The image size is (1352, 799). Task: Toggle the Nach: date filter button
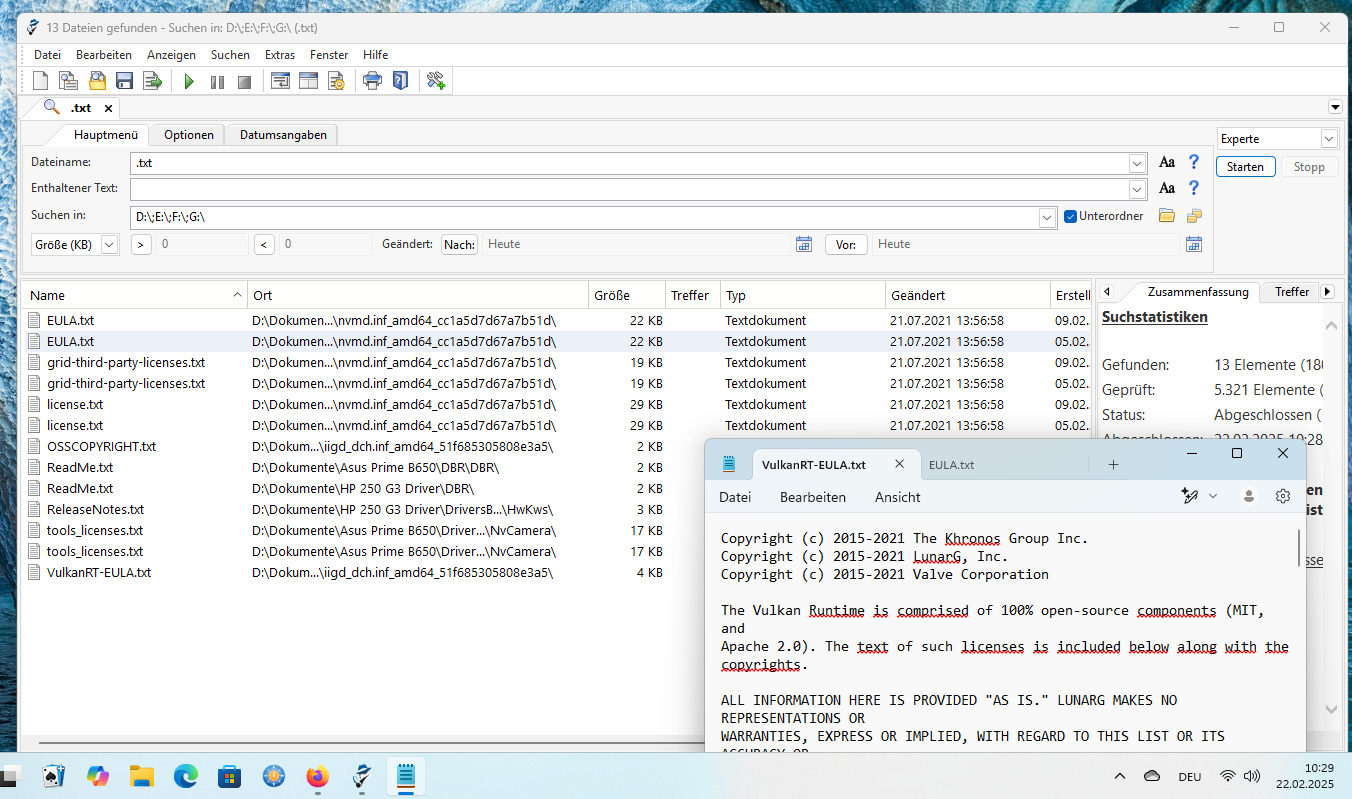point(459,244)
